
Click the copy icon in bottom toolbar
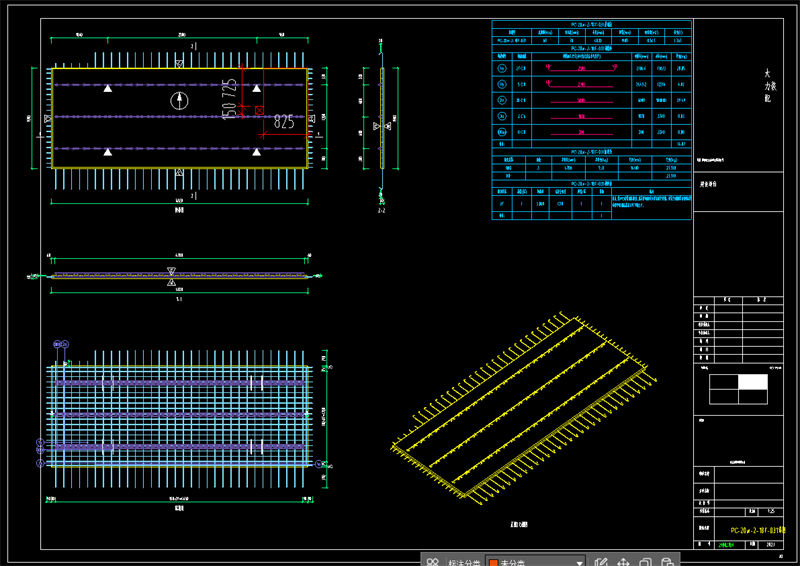coord(645,562)
